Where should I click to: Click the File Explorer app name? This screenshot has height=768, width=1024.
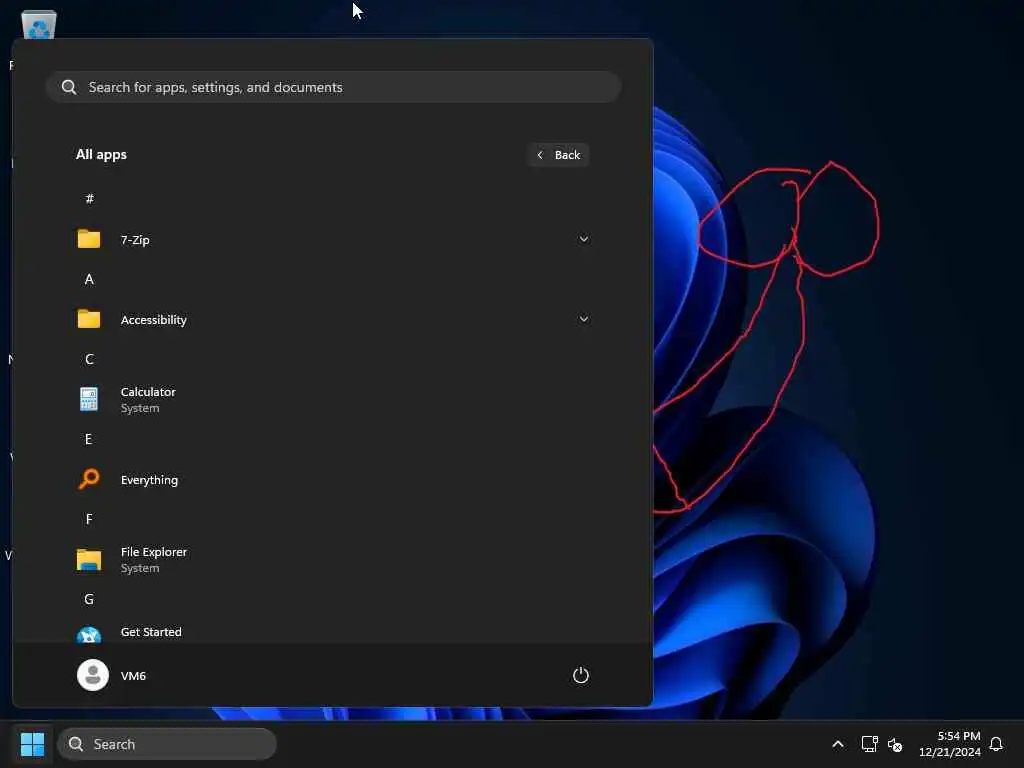153,552
